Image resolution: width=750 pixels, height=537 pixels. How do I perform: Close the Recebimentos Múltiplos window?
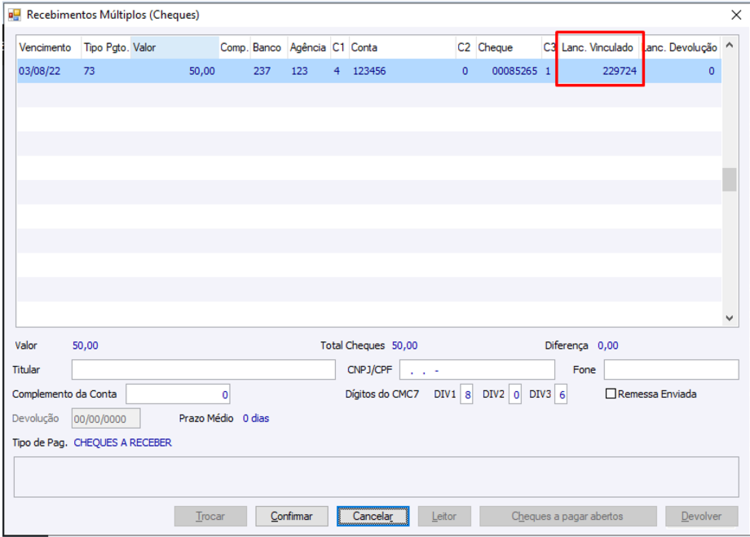pos(736,15)
